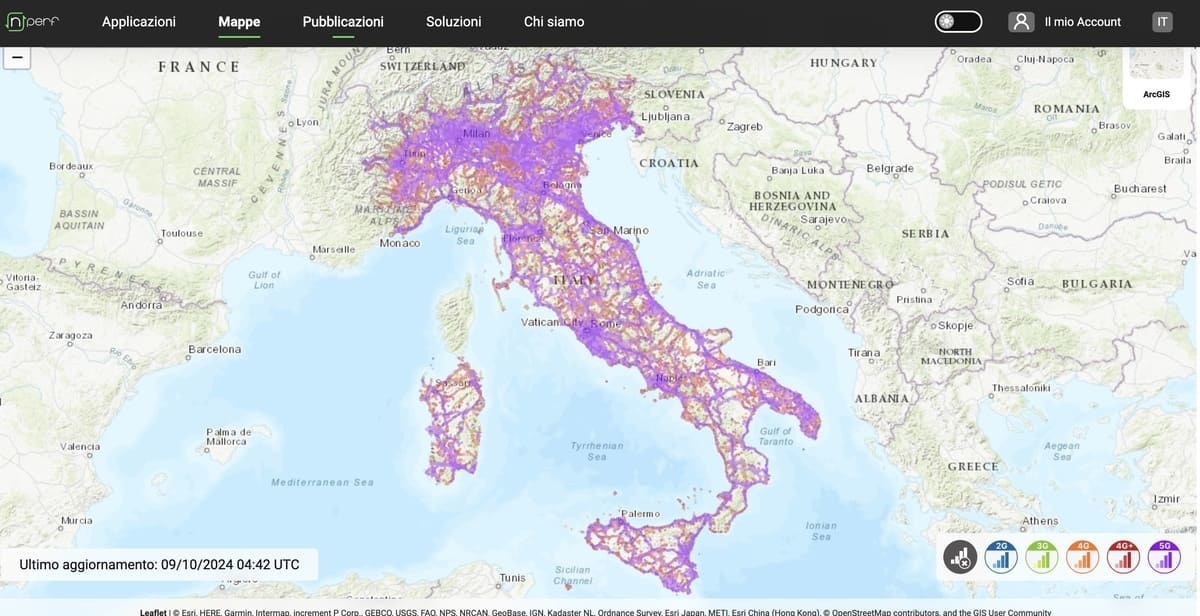Open the Pubblicazioni menu item
The image size is (1200, 616).
[x=342, y=21]
